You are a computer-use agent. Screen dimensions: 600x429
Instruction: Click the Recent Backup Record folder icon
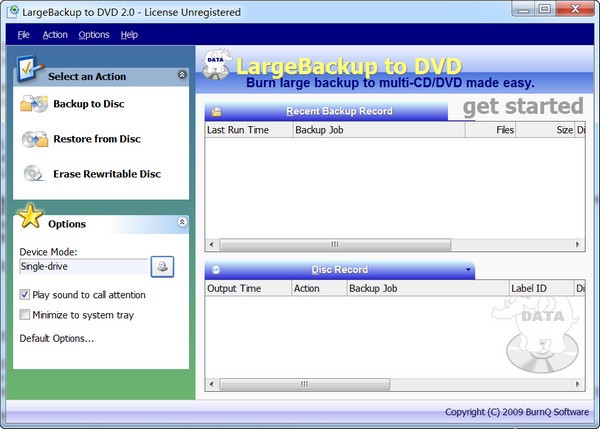coord(217,111)
